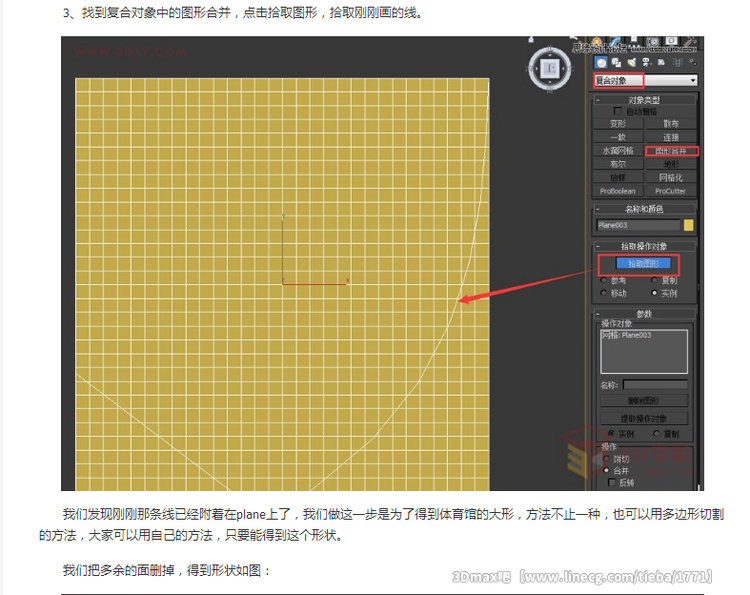Select the 合并 operation radio
The height and width of the screenshot is (595, 750).
coord(606,471)
